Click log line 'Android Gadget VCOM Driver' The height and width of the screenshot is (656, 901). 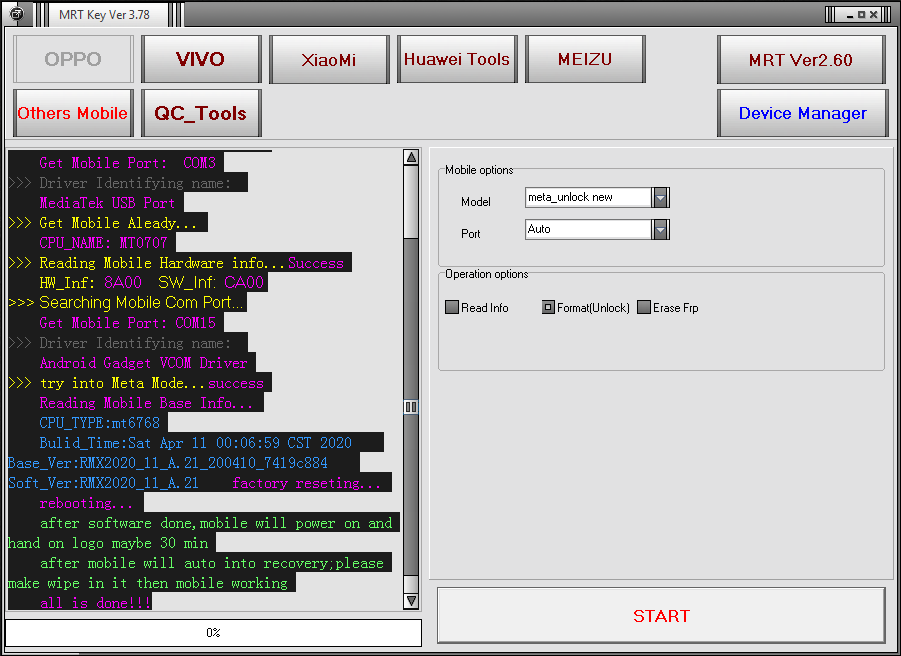pos(144,363)
